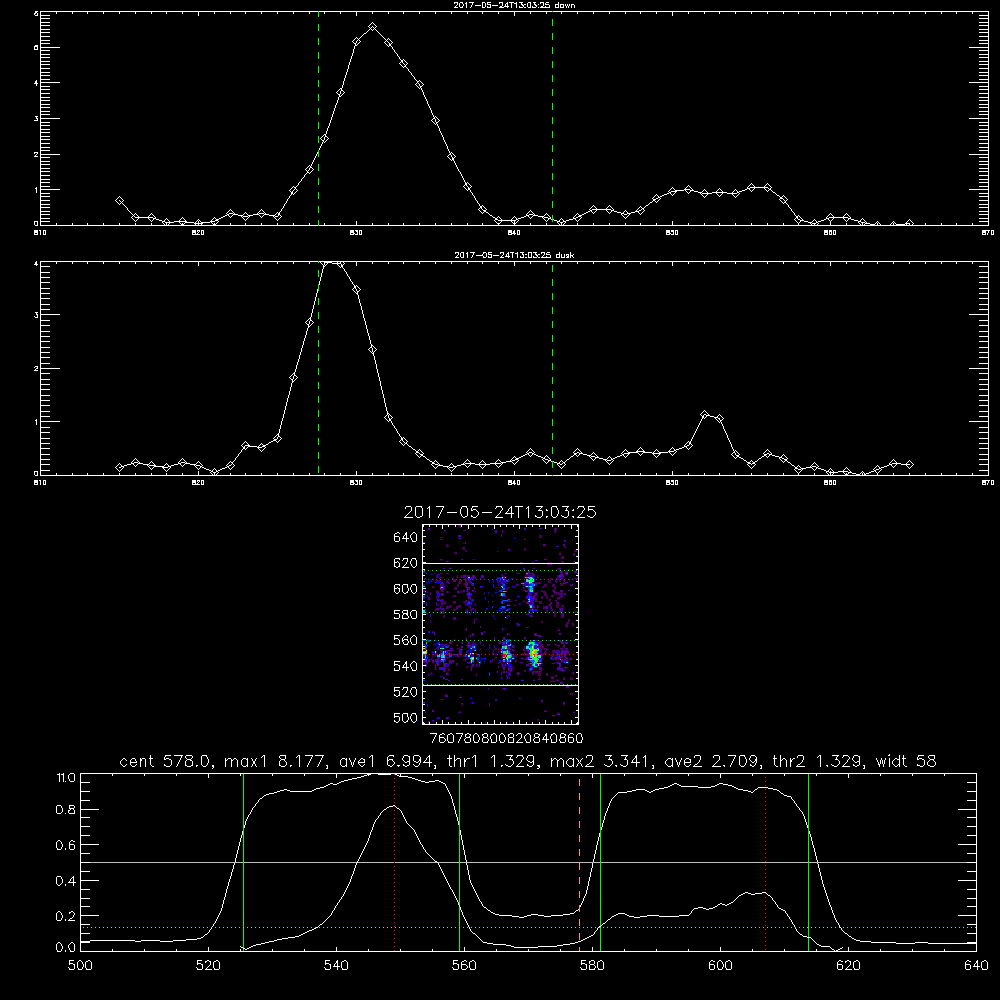Select left green dashed line in dawn plot

[318, 119]
